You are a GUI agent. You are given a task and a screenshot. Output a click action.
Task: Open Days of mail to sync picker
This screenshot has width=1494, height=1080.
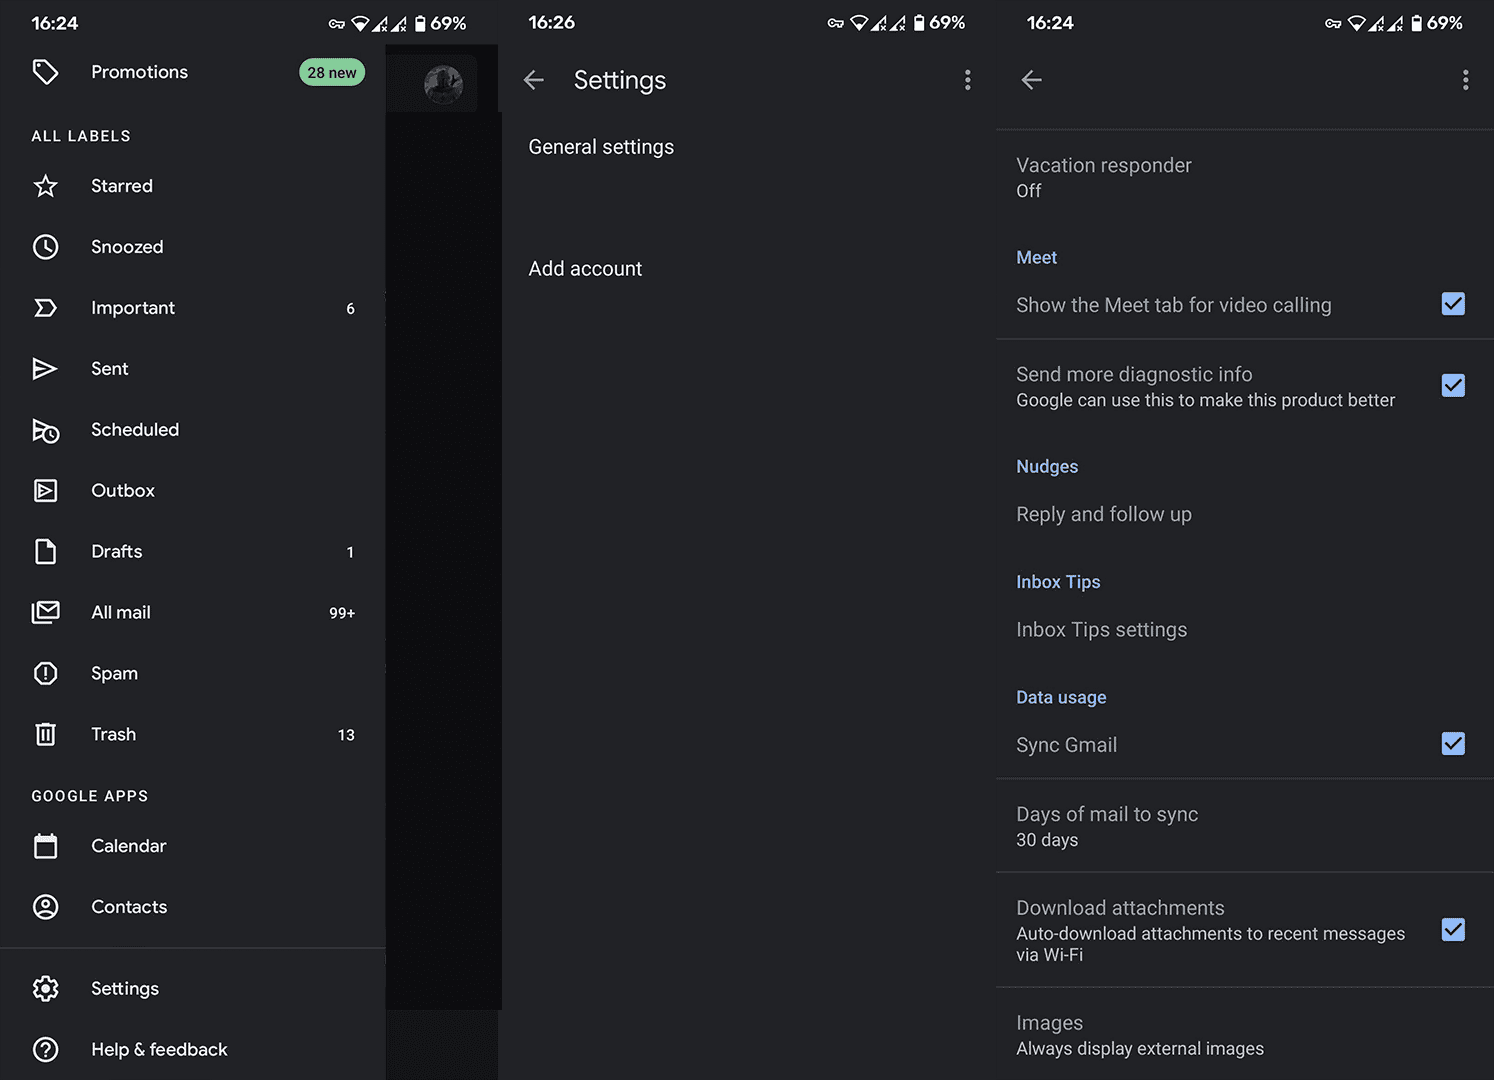(x=1107, y=826)
